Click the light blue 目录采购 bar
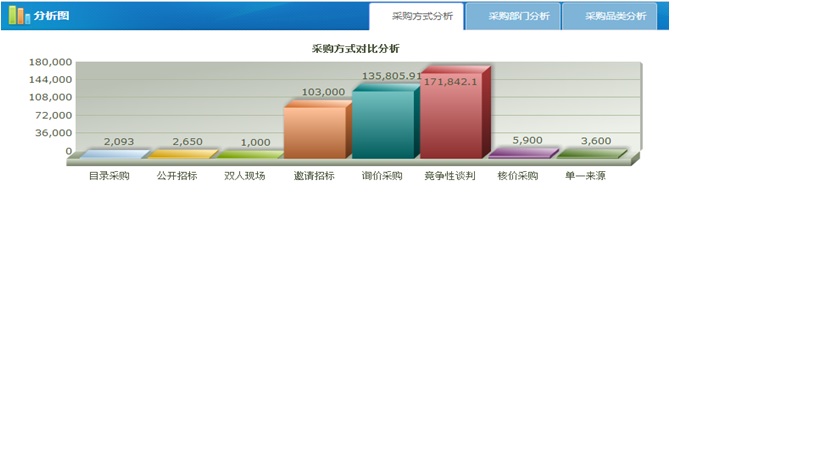Viewport: 819px width, 460px height. (x=113, y=155)
